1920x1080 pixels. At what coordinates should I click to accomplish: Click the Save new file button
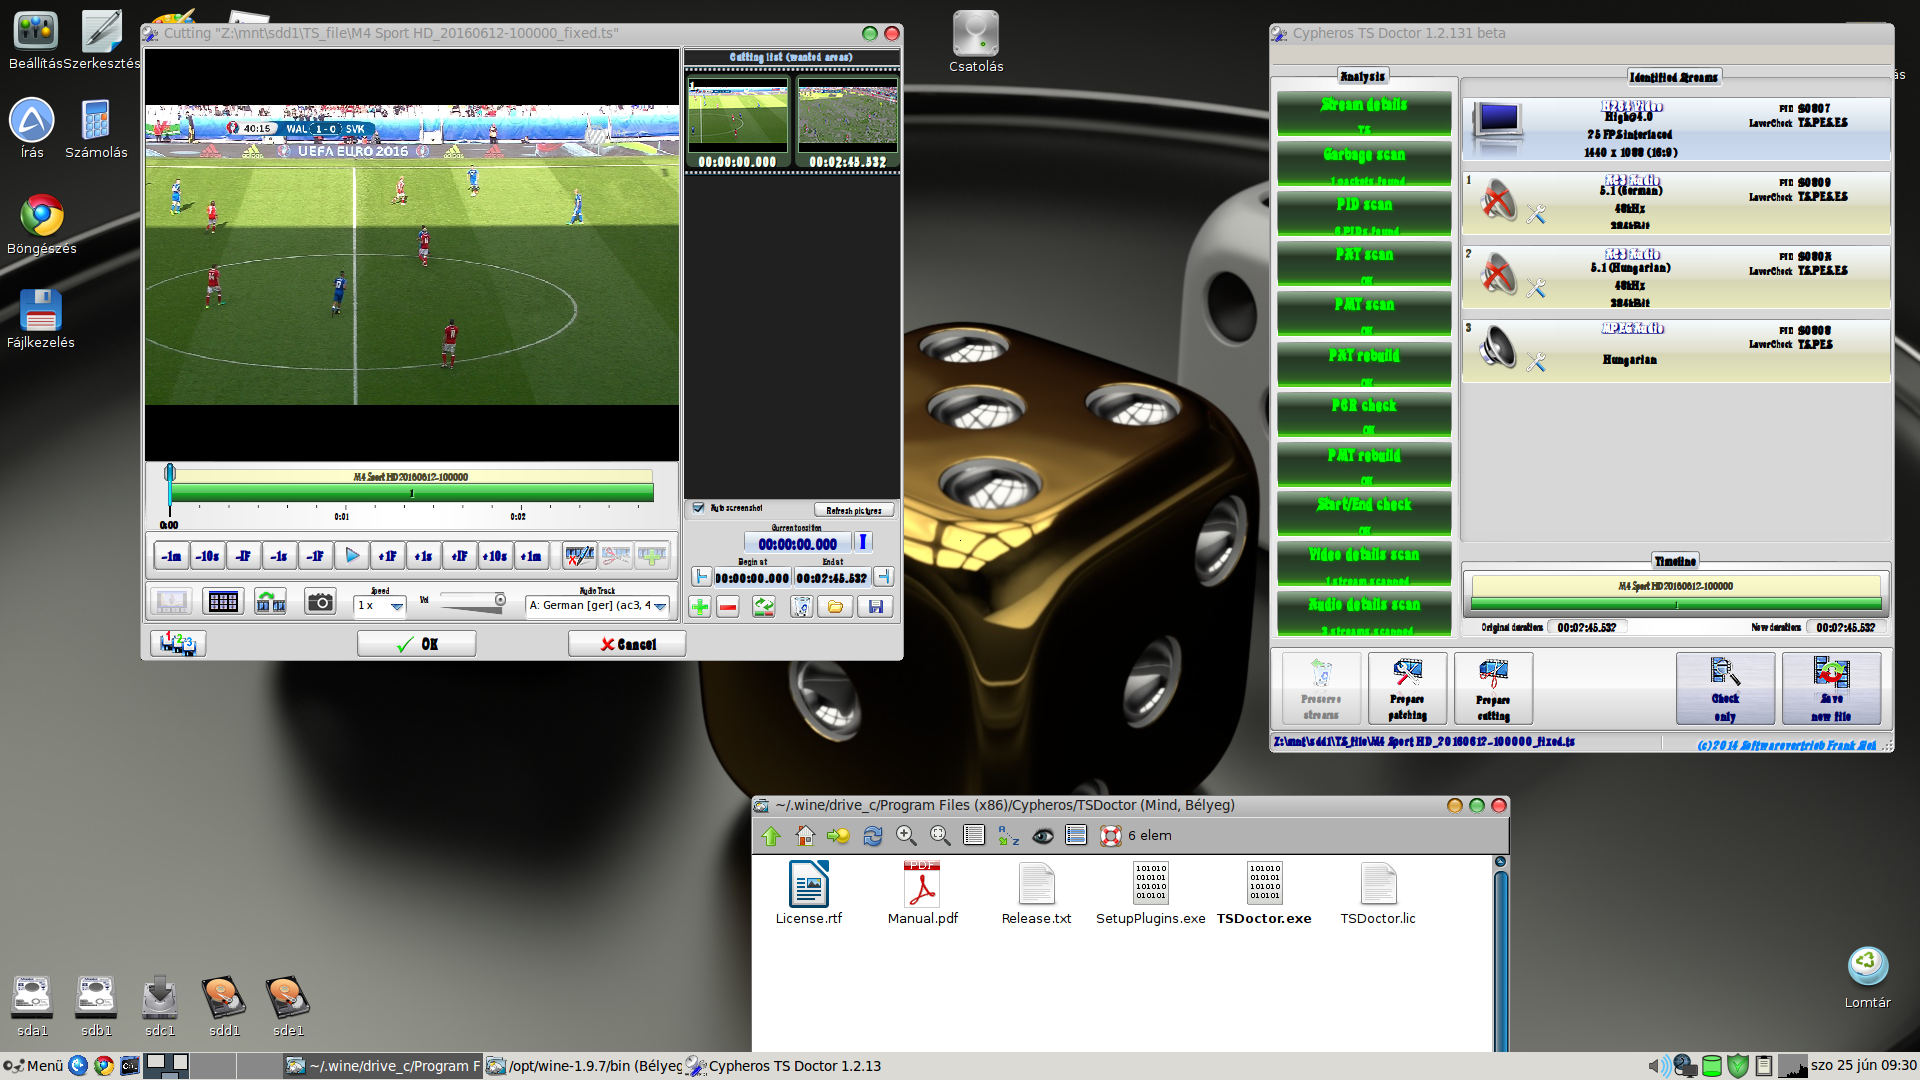[1831, 689]
